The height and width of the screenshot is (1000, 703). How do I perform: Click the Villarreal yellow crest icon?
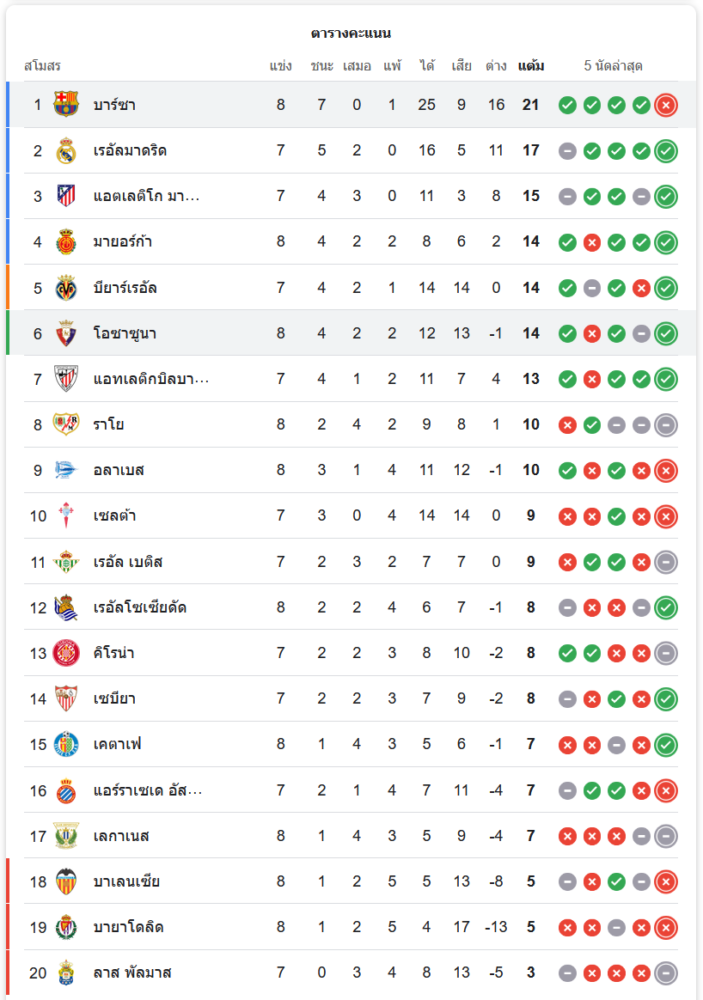pyautogui.click(x=66, y=288)
